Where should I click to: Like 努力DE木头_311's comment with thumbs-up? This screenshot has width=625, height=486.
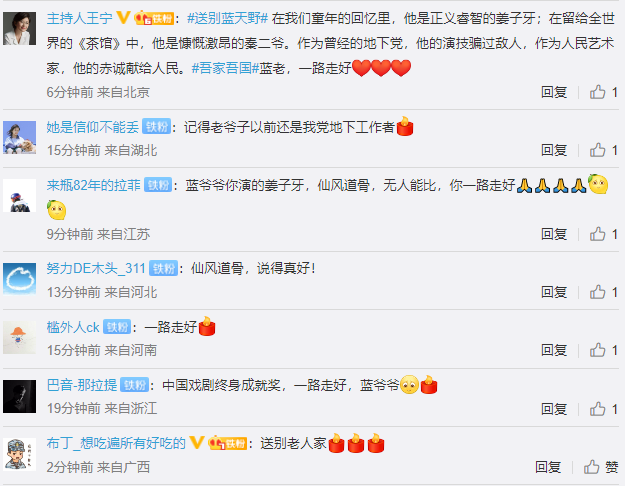[597, 292]
